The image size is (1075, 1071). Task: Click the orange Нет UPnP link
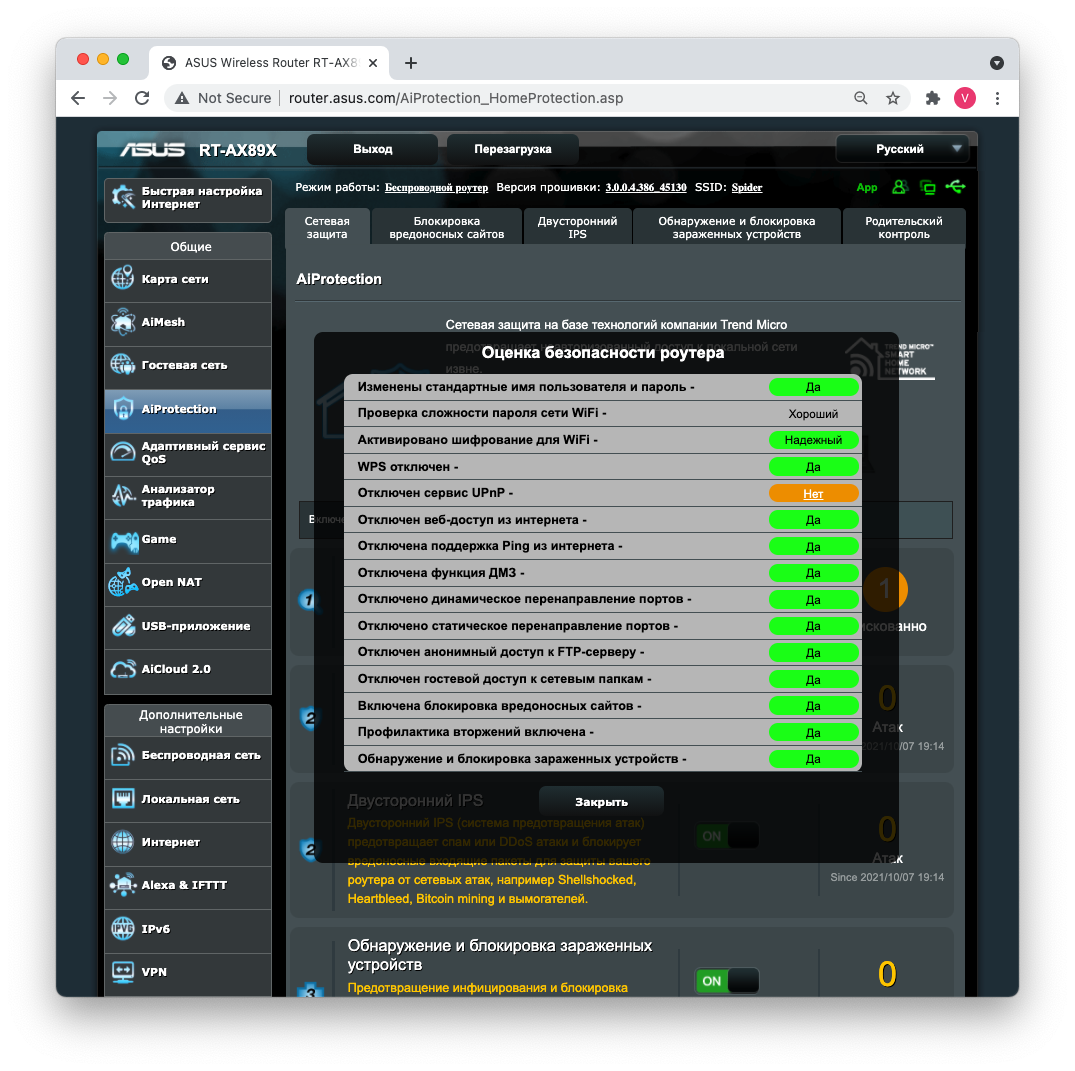[813, 494]
